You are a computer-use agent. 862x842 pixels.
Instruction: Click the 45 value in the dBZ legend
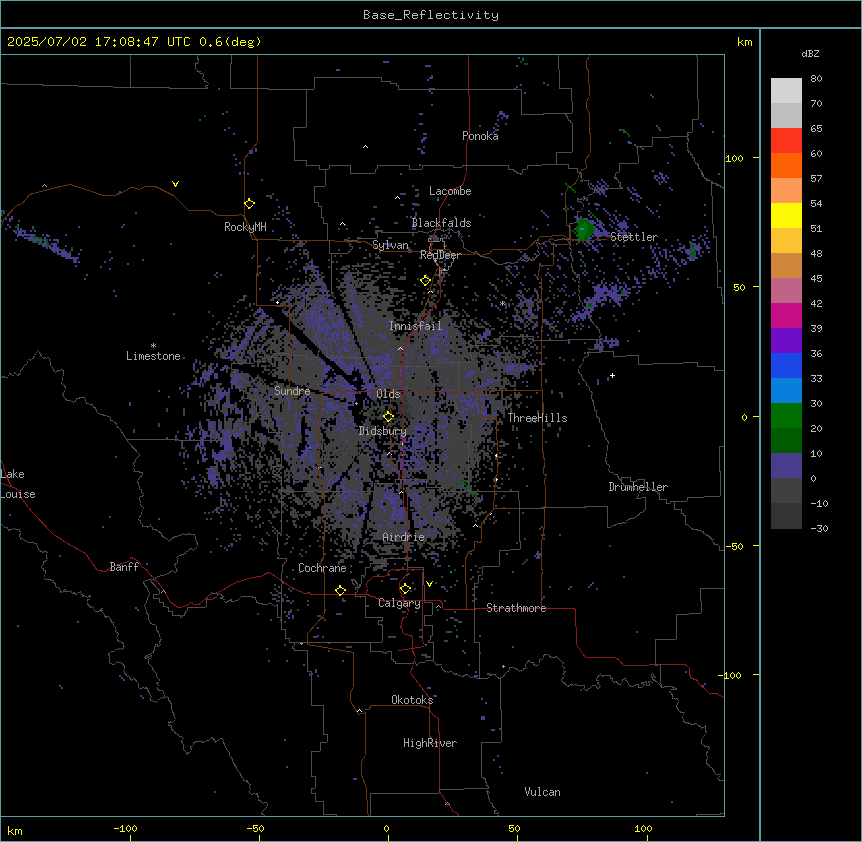click(x=816, y=279)
